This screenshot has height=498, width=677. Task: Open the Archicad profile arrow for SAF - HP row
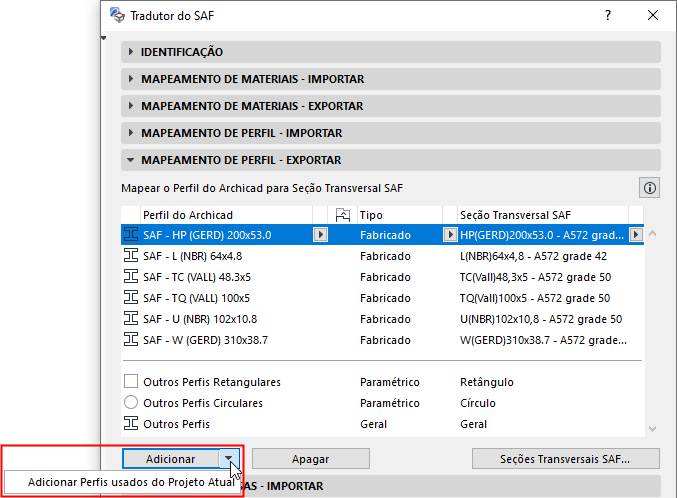coord(320,235)
